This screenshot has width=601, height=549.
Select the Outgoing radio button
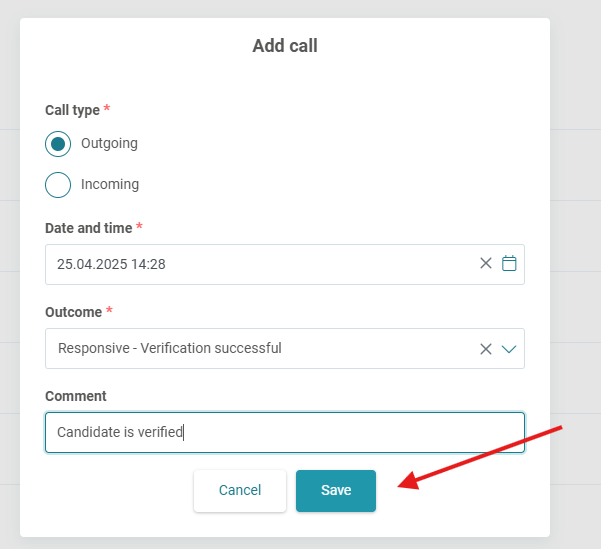click(58, 144)
